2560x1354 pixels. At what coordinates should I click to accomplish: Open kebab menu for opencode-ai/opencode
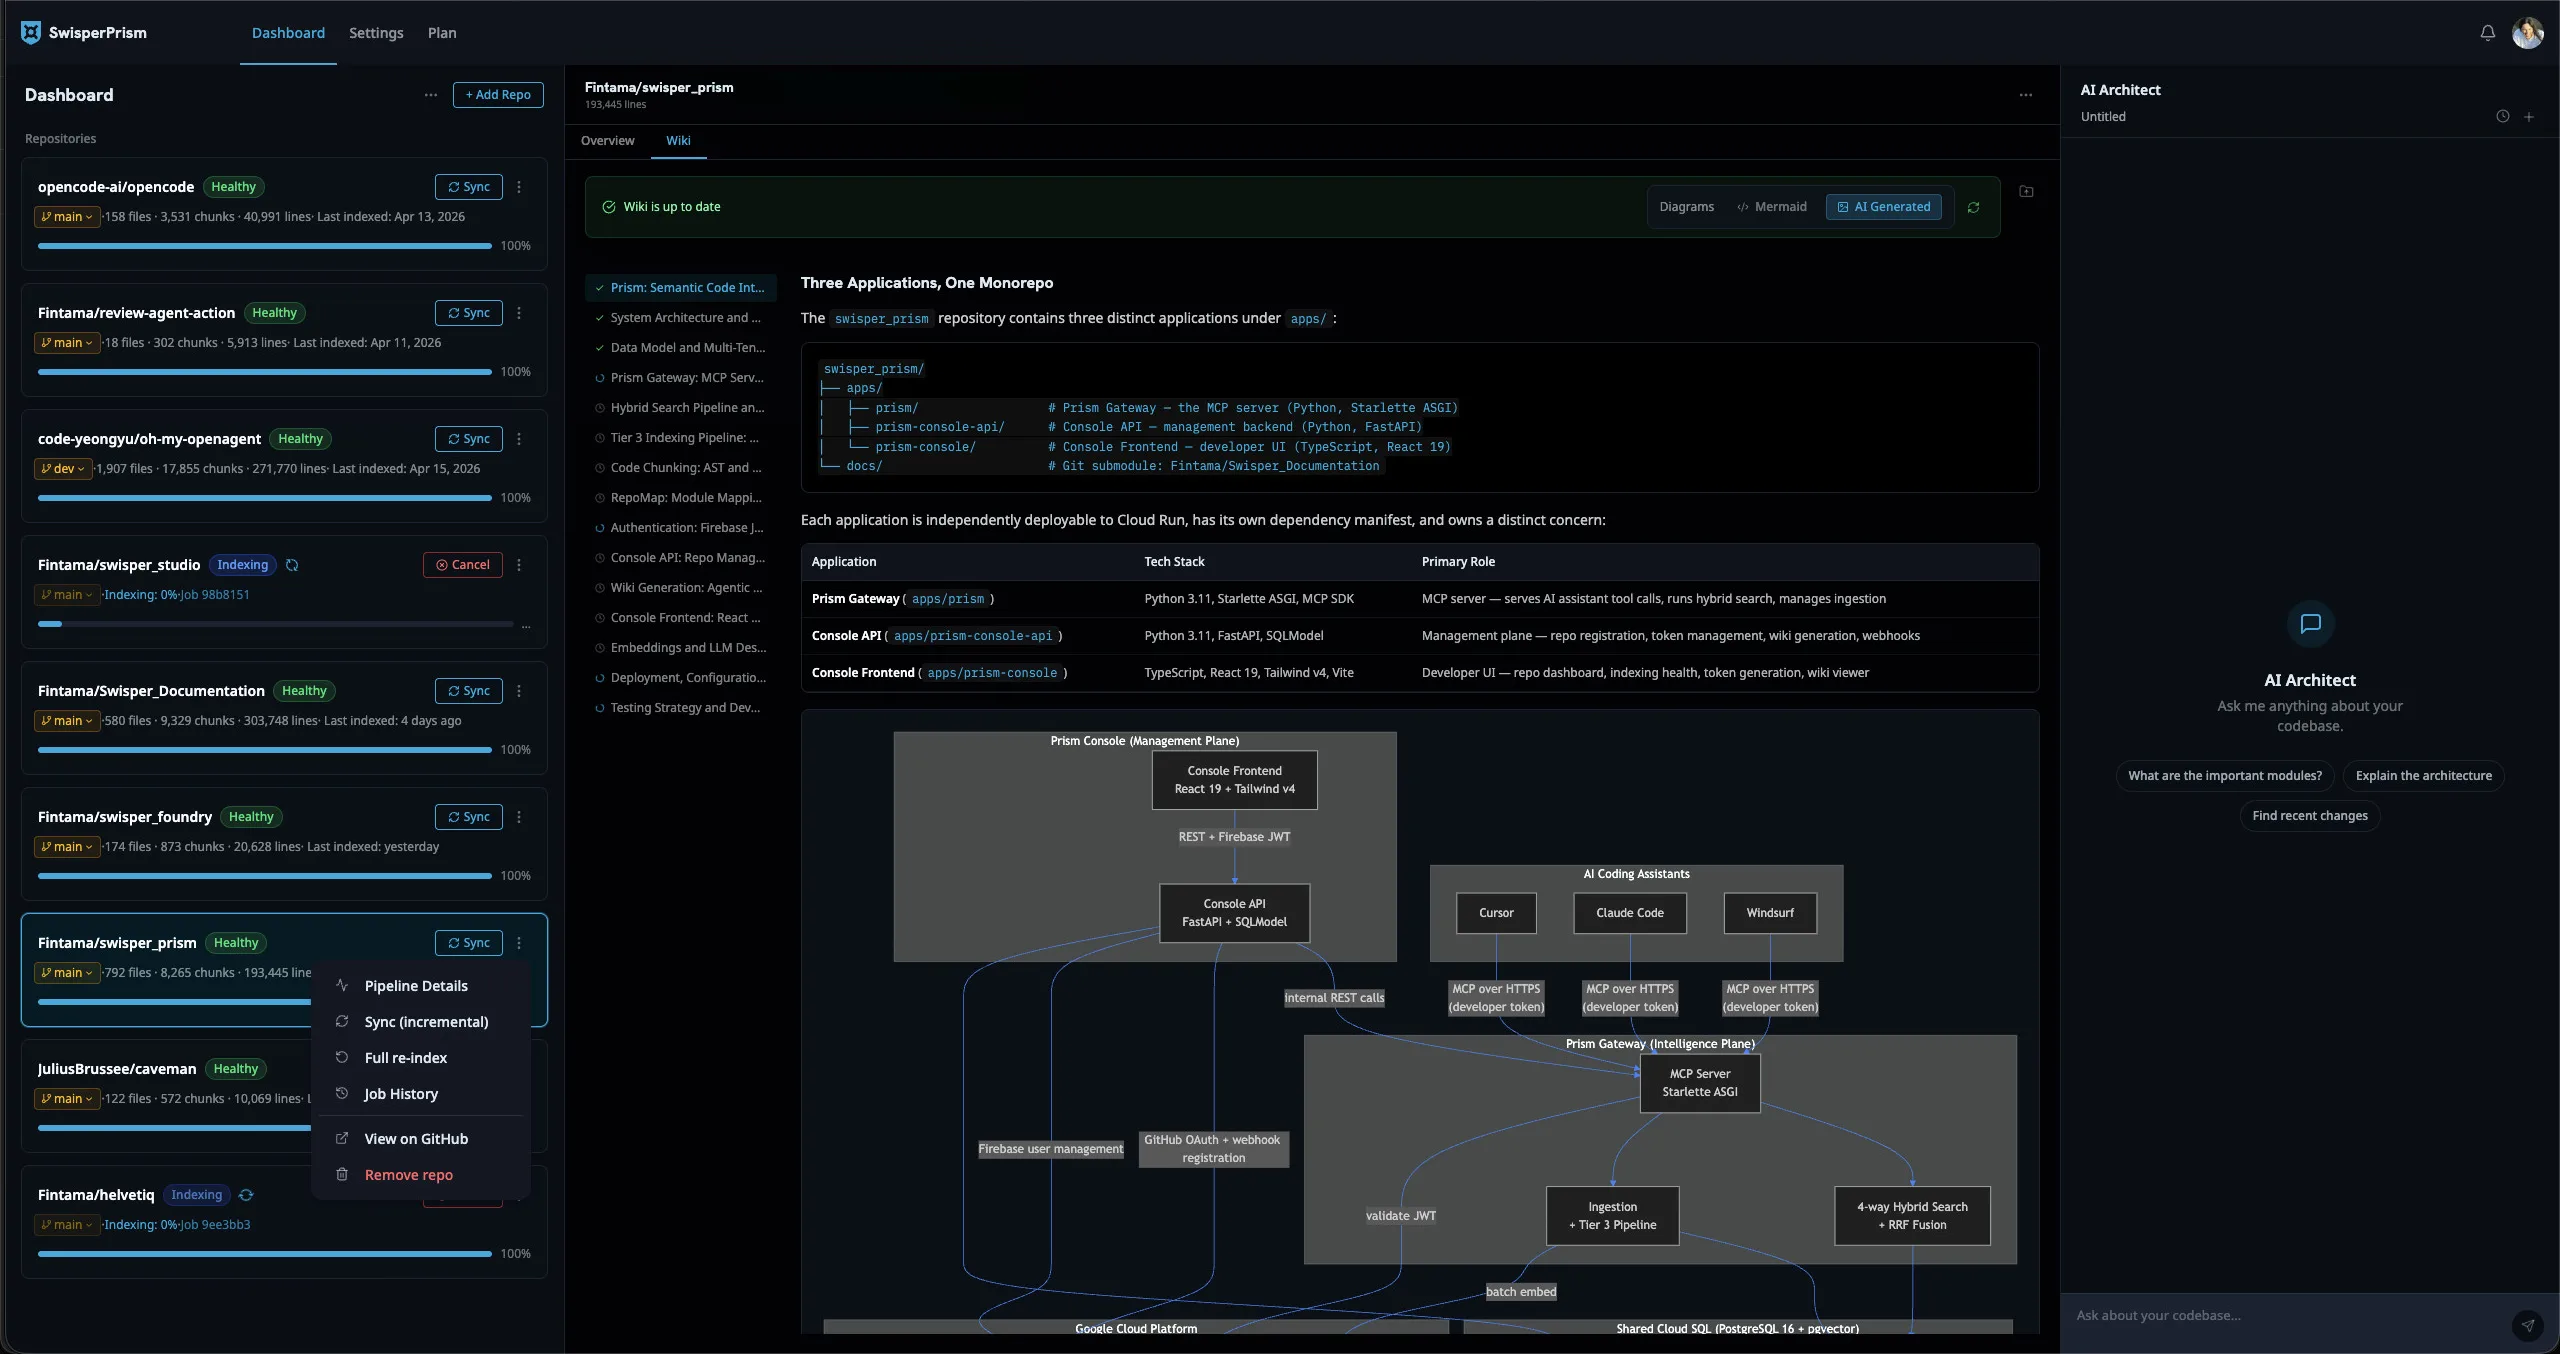(x=518, y=187)
